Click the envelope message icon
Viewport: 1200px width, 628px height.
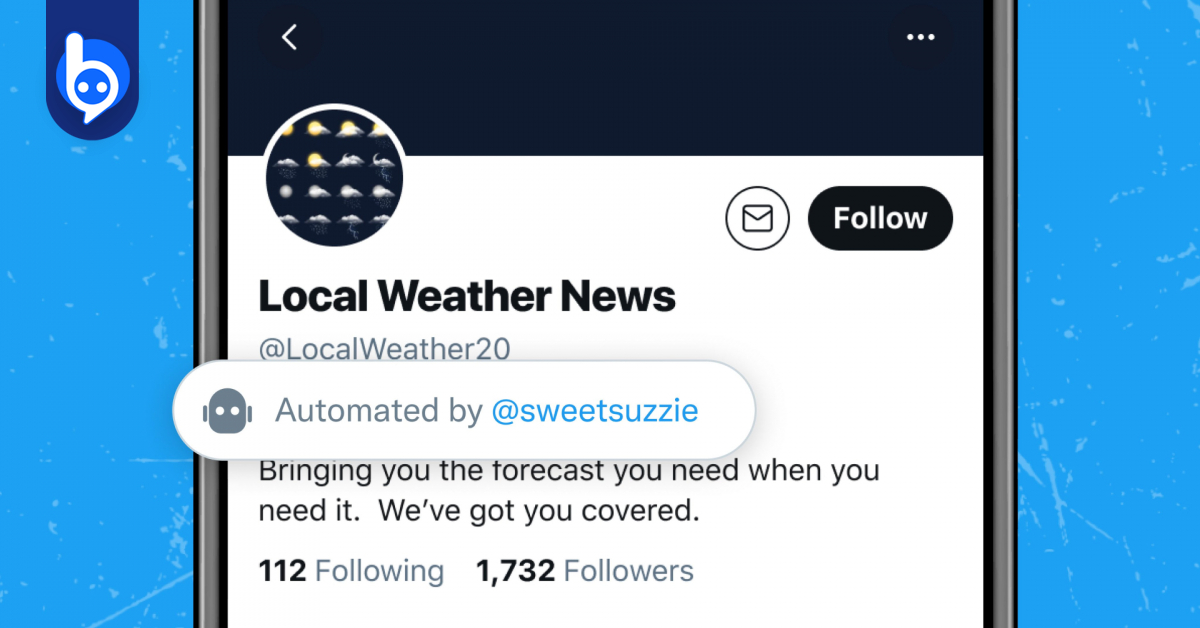757,218
